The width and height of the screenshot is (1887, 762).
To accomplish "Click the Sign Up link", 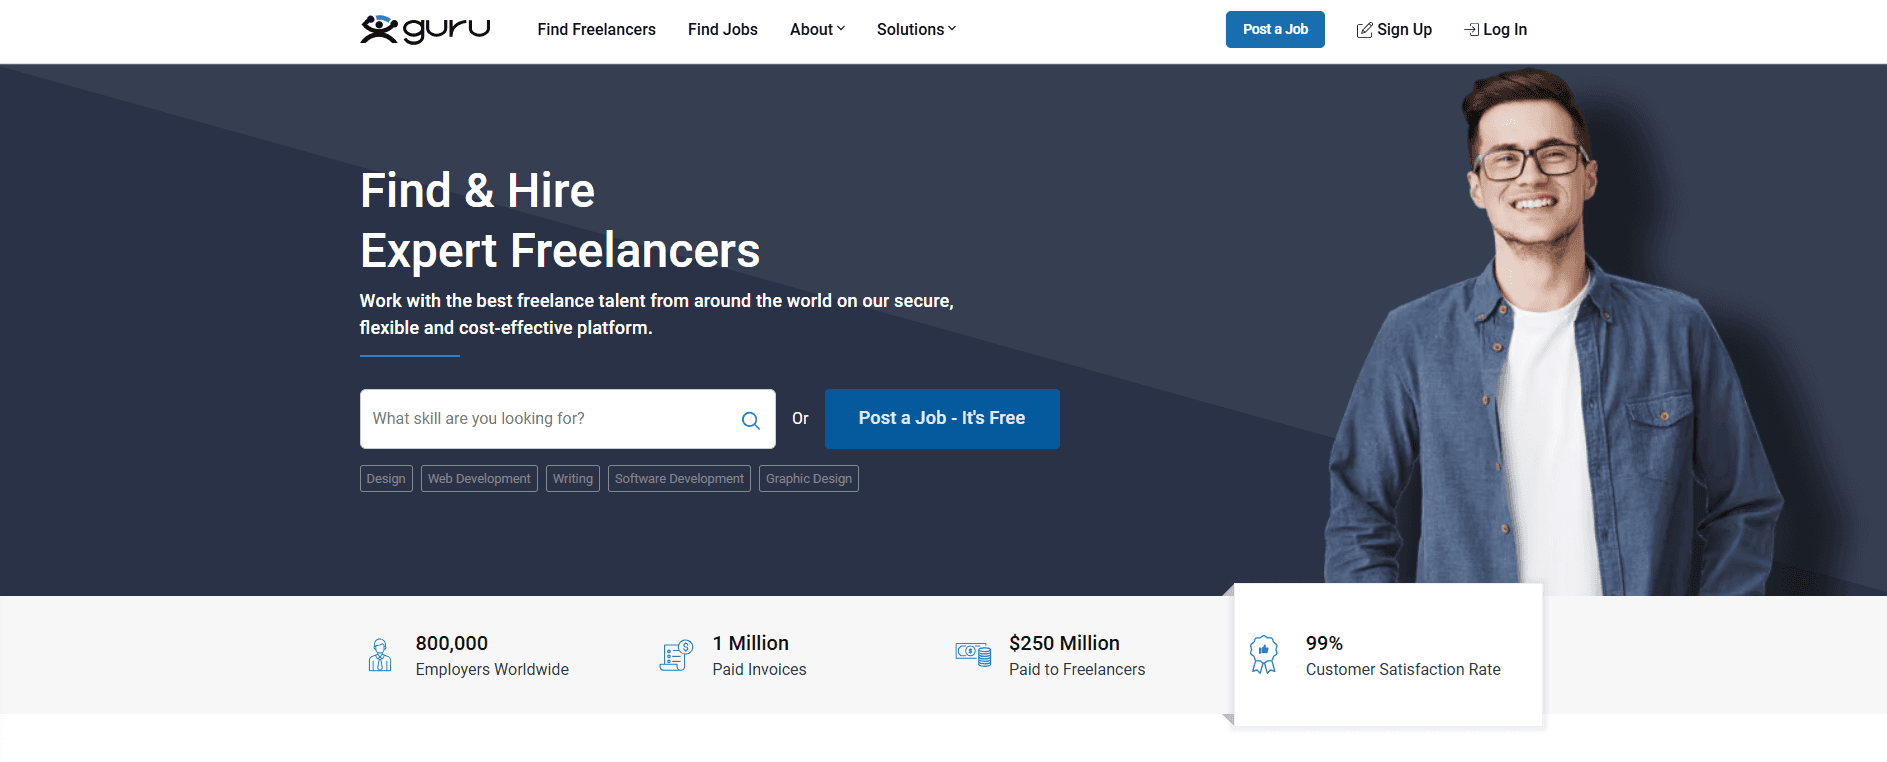I will (x=1394, y=30).
